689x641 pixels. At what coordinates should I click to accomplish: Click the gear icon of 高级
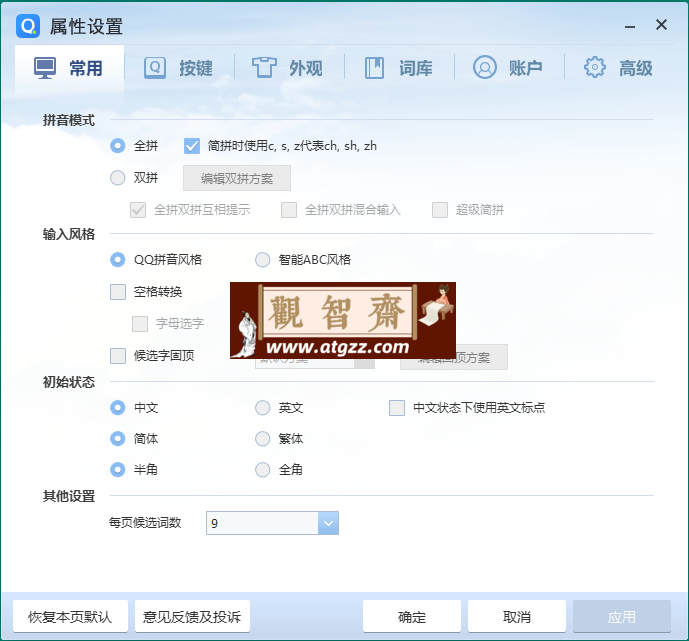pos(595,68)
